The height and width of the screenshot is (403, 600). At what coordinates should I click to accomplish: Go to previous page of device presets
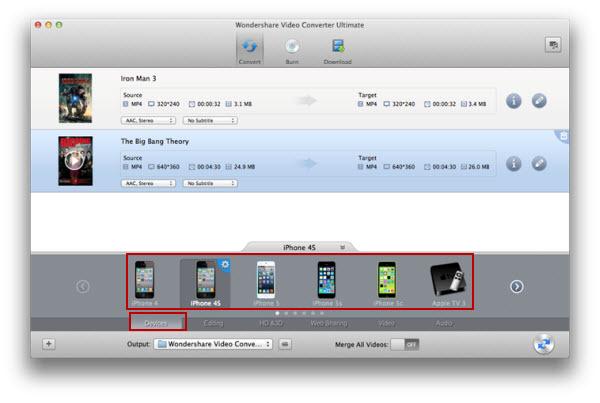pos(83,287)
